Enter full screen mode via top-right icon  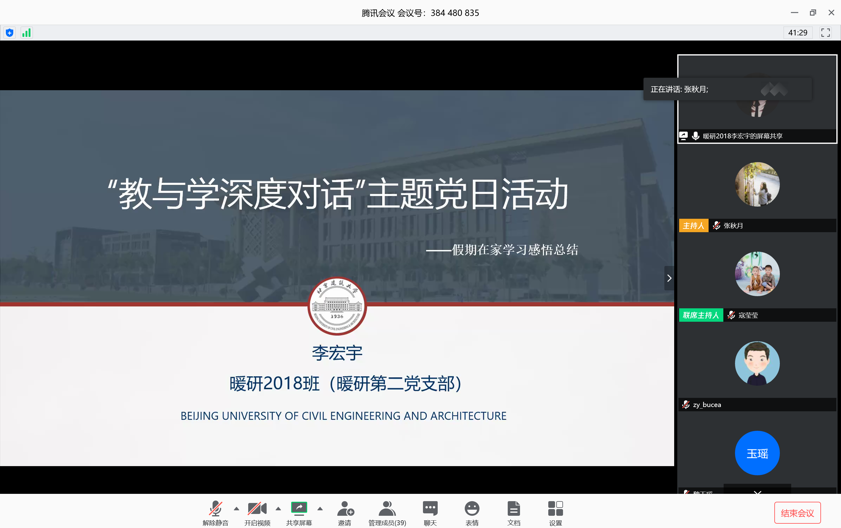(825, 33)
